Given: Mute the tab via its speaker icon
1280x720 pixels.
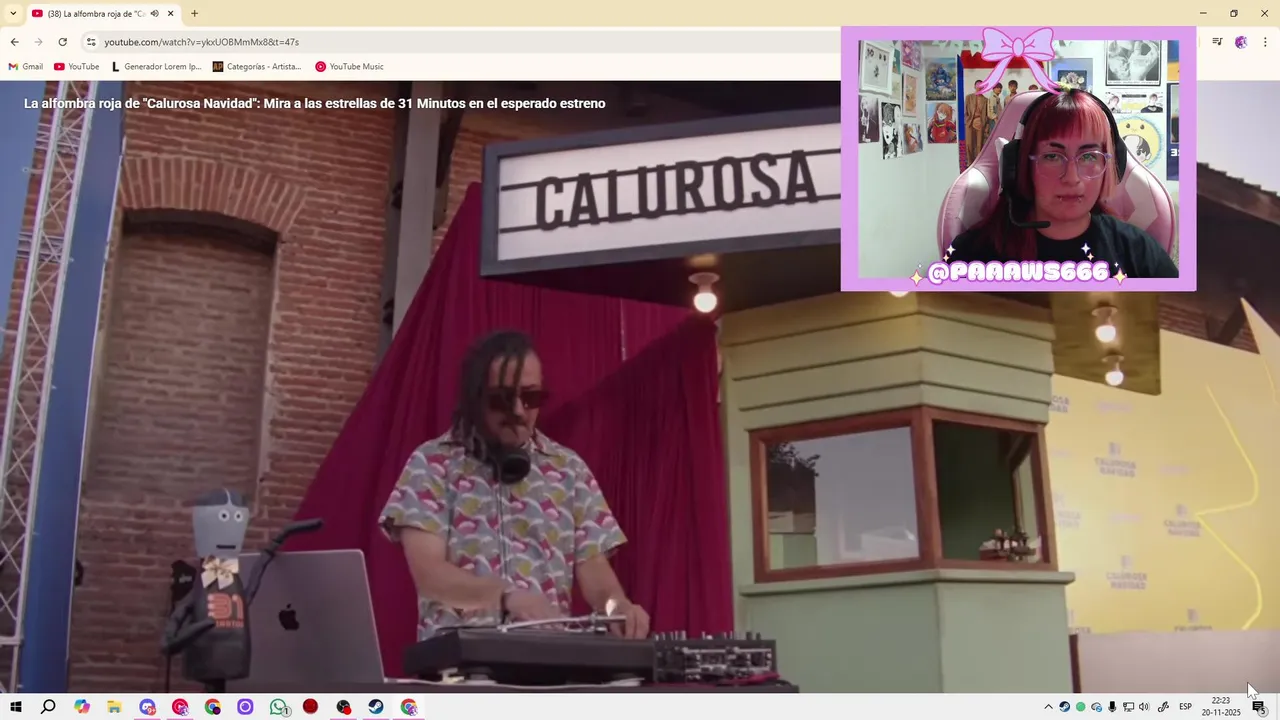Looking at the screenshot, I should (154, 13).
